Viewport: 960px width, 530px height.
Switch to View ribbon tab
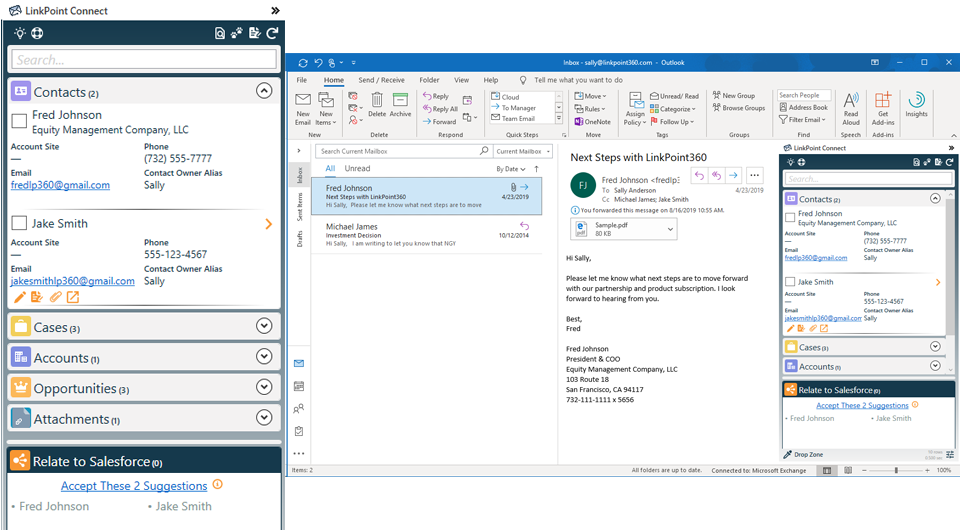462,80
